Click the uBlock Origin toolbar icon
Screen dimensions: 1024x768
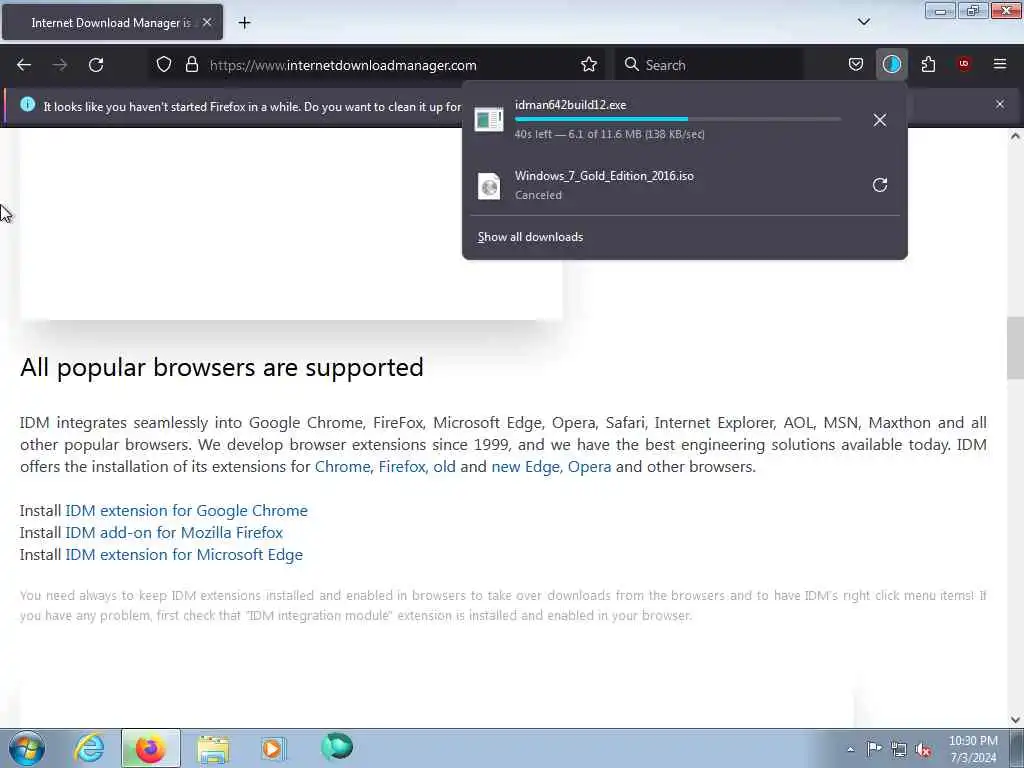pos(964,64)
